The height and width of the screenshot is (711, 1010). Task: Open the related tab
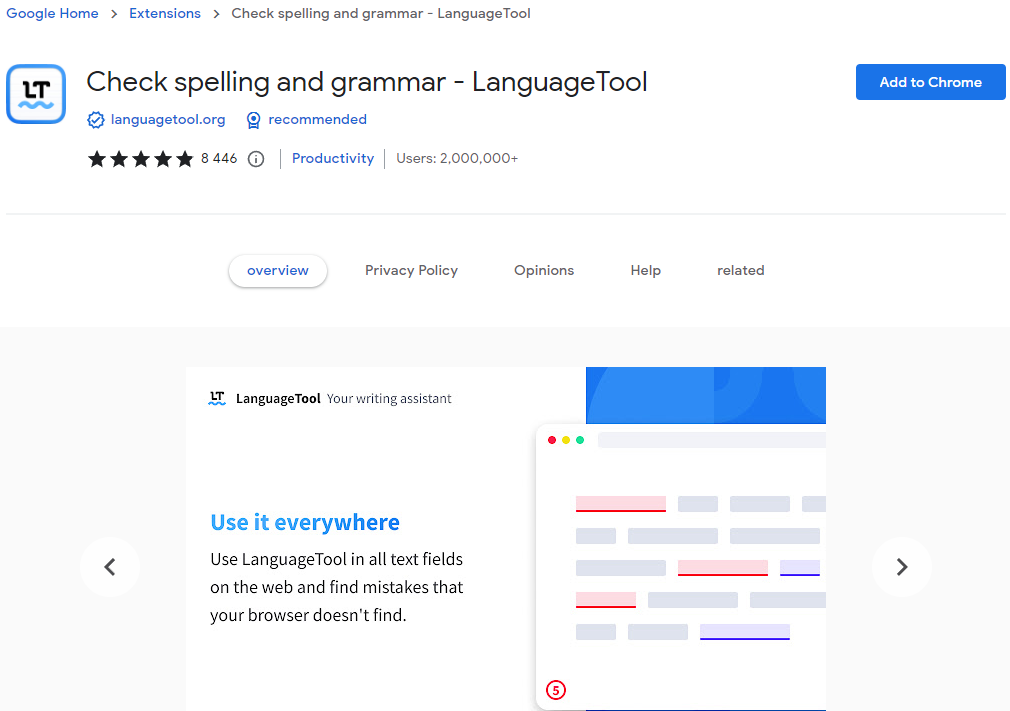click(741, 270)
